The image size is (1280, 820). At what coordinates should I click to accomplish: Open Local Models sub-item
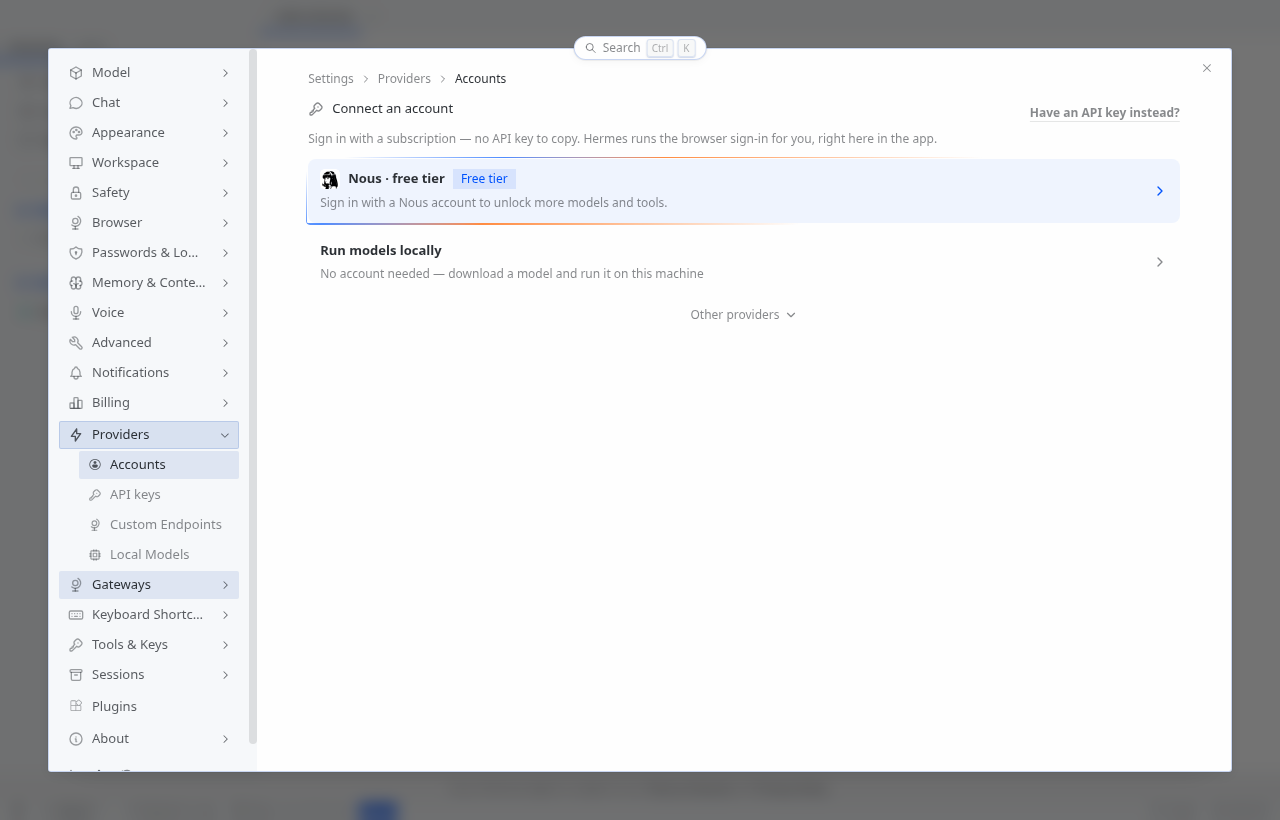[159, 555]
